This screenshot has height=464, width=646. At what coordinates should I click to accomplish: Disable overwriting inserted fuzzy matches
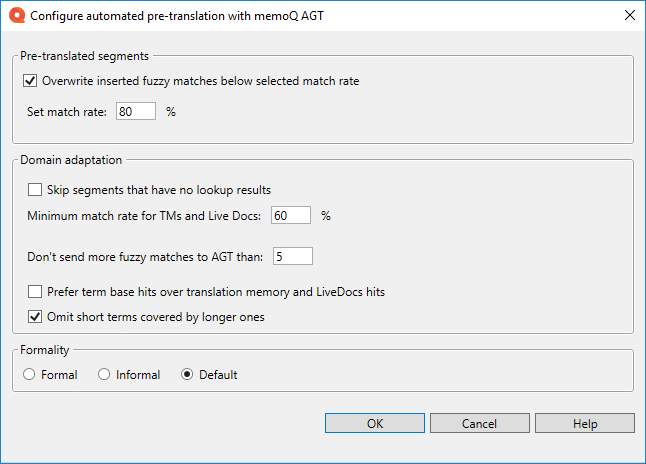[30, 81]
